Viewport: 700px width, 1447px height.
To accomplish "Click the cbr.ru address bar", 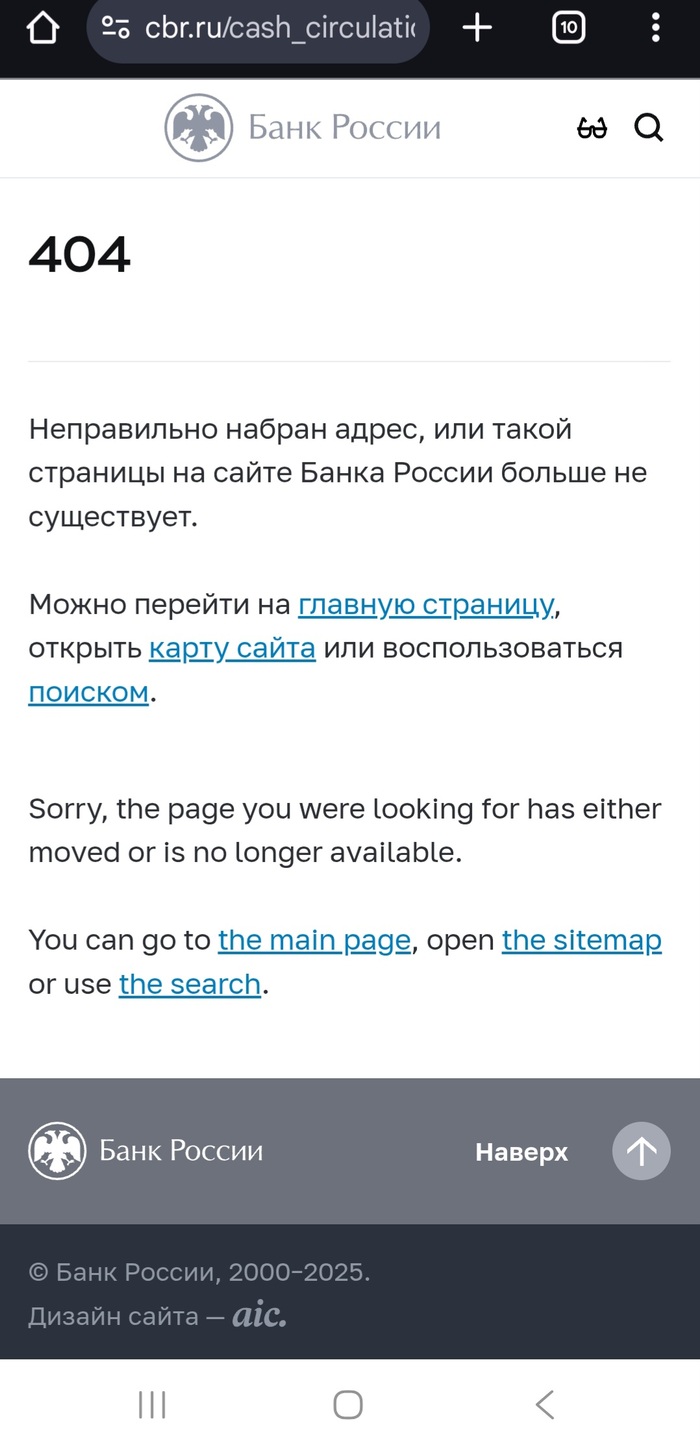I will point(285,29).
